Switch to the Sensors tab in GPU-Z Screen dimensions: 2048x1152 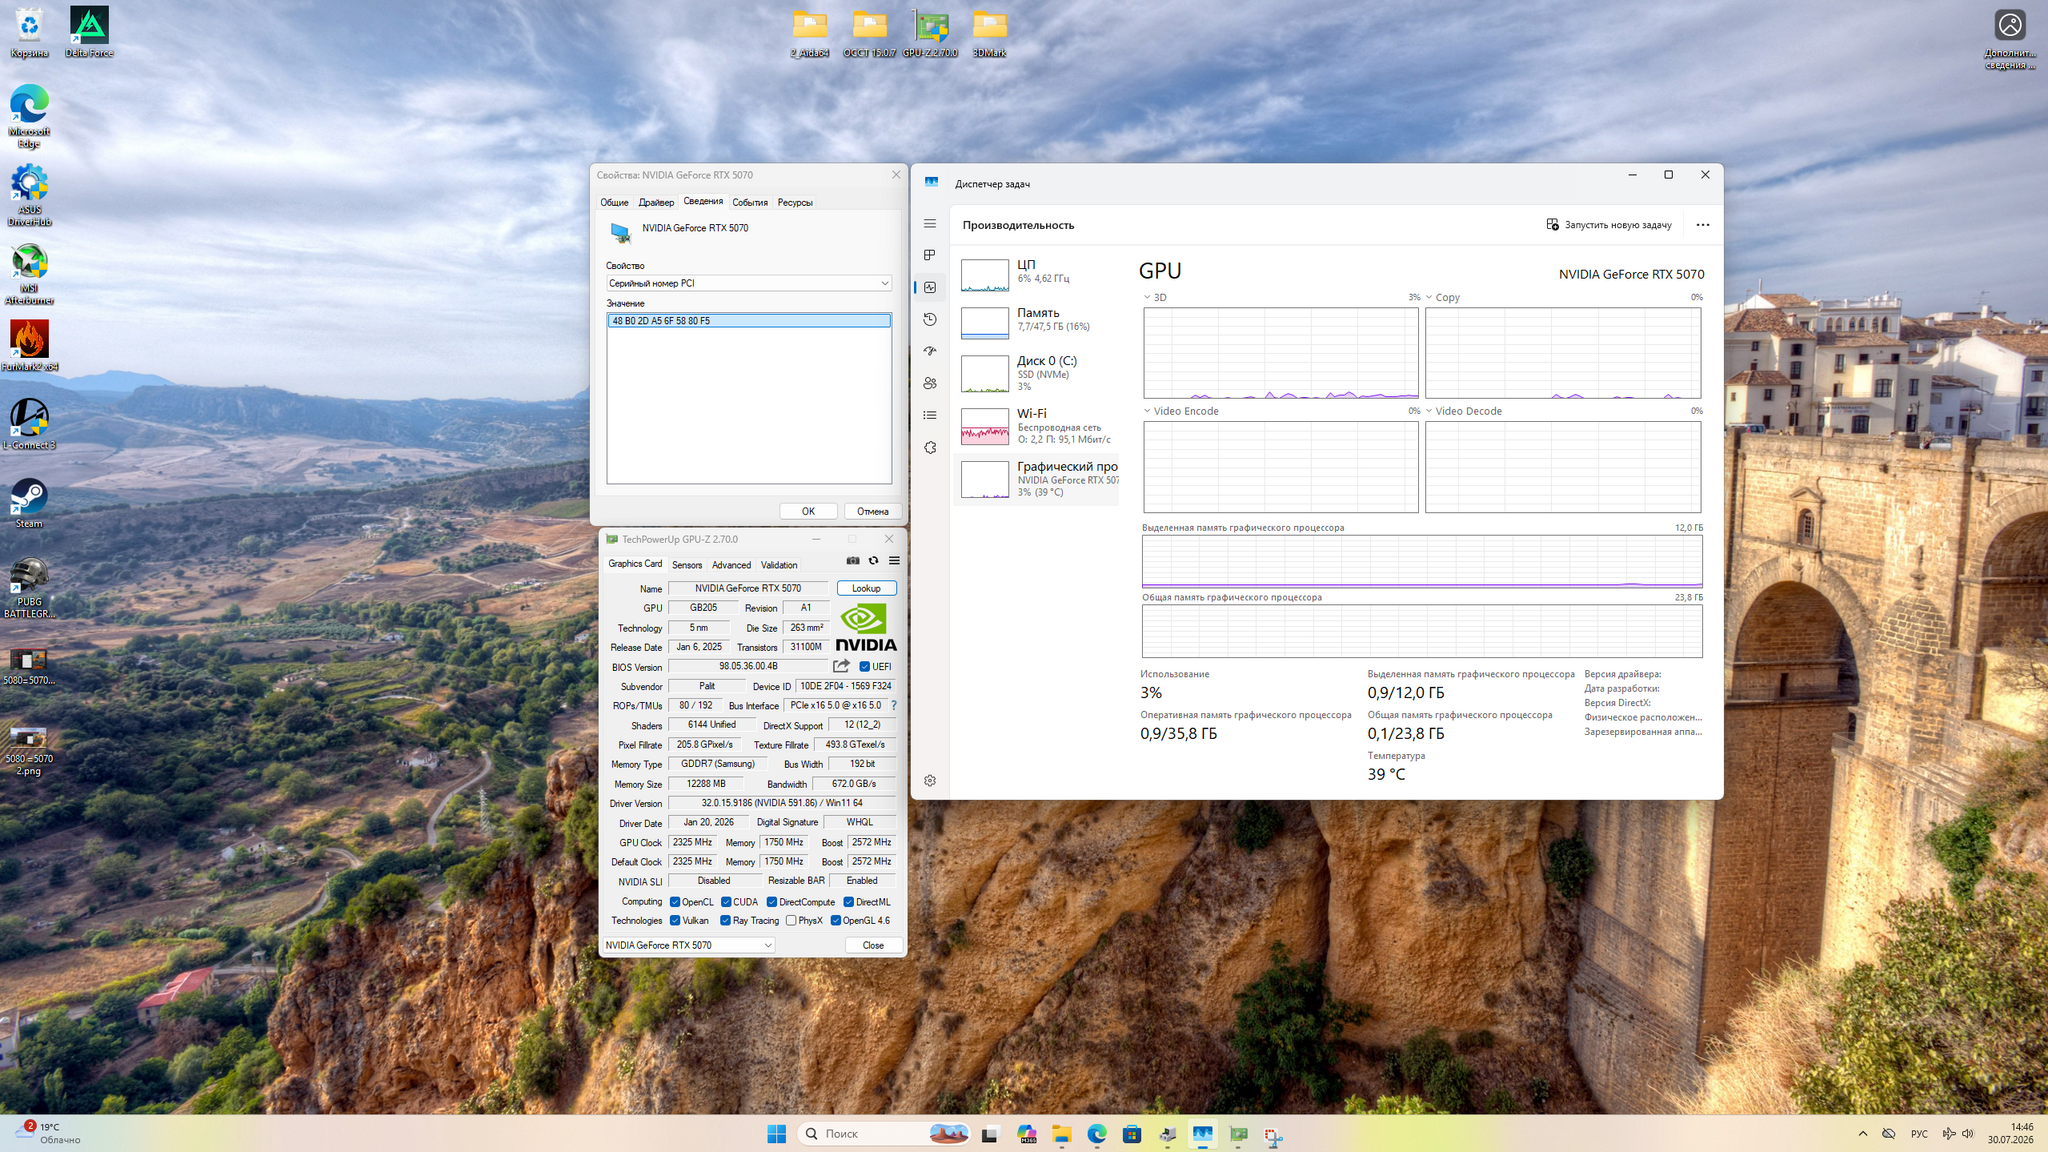tap(687, 565)
